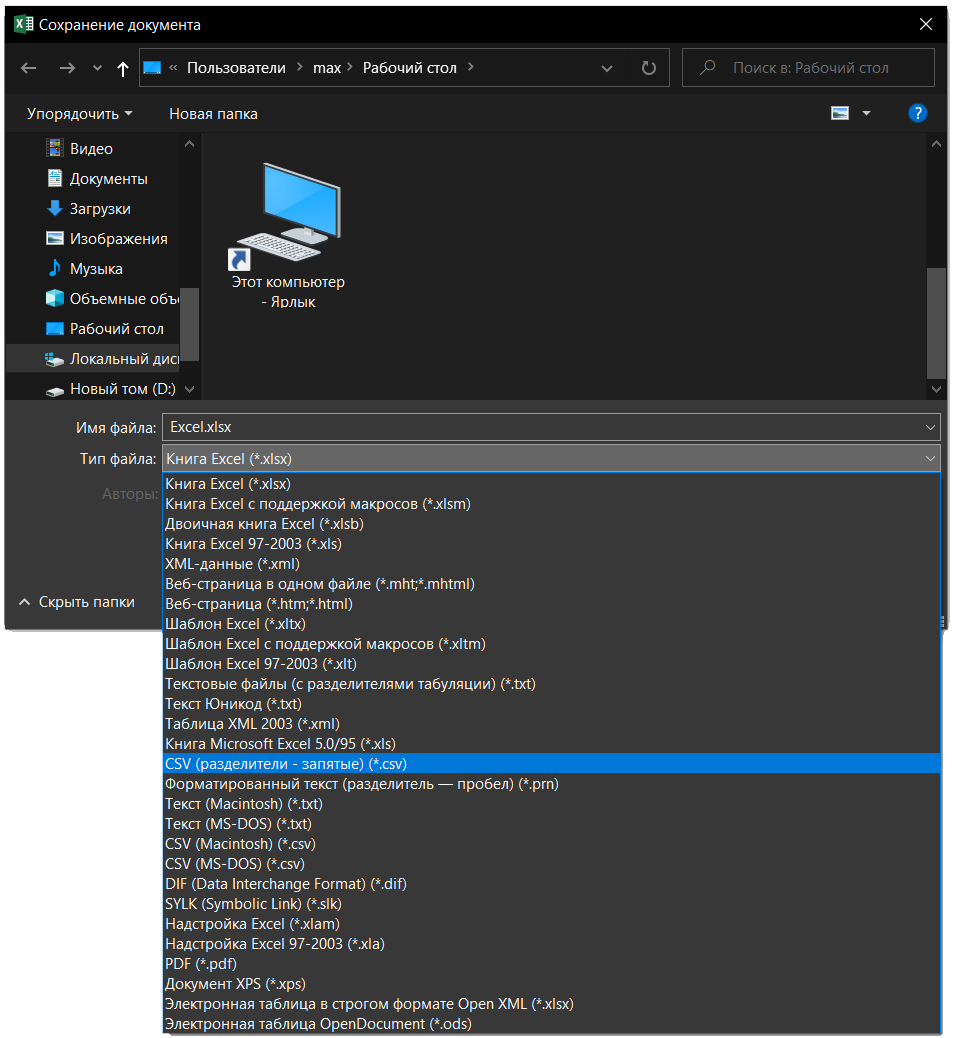This screenshot has width=954, height=1038.
Task: Open the Help question mark button
Action: (x=918, y=113)
